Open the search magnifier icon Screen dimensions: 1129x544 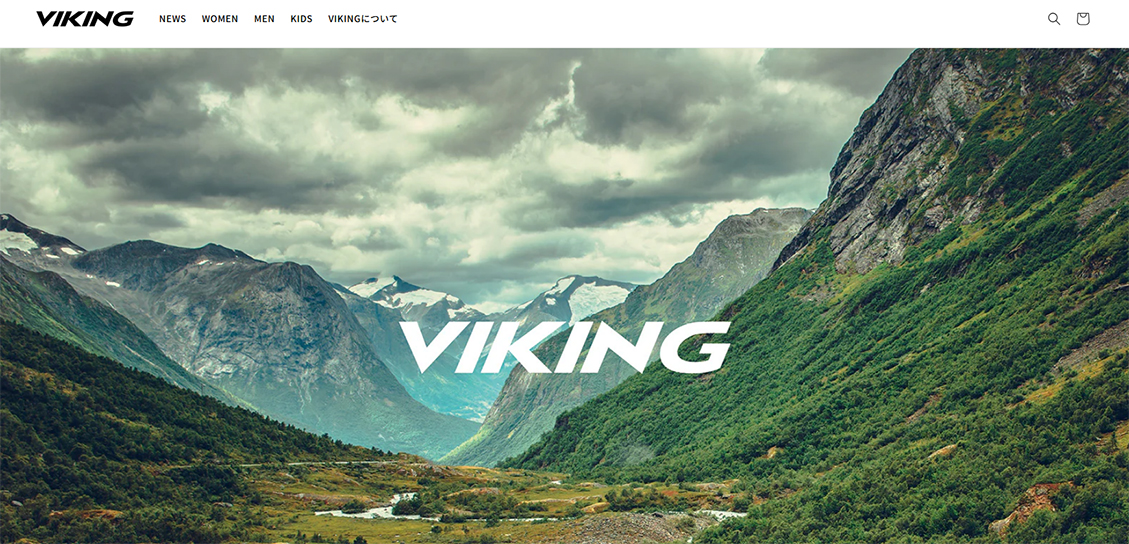point(1053,19)
